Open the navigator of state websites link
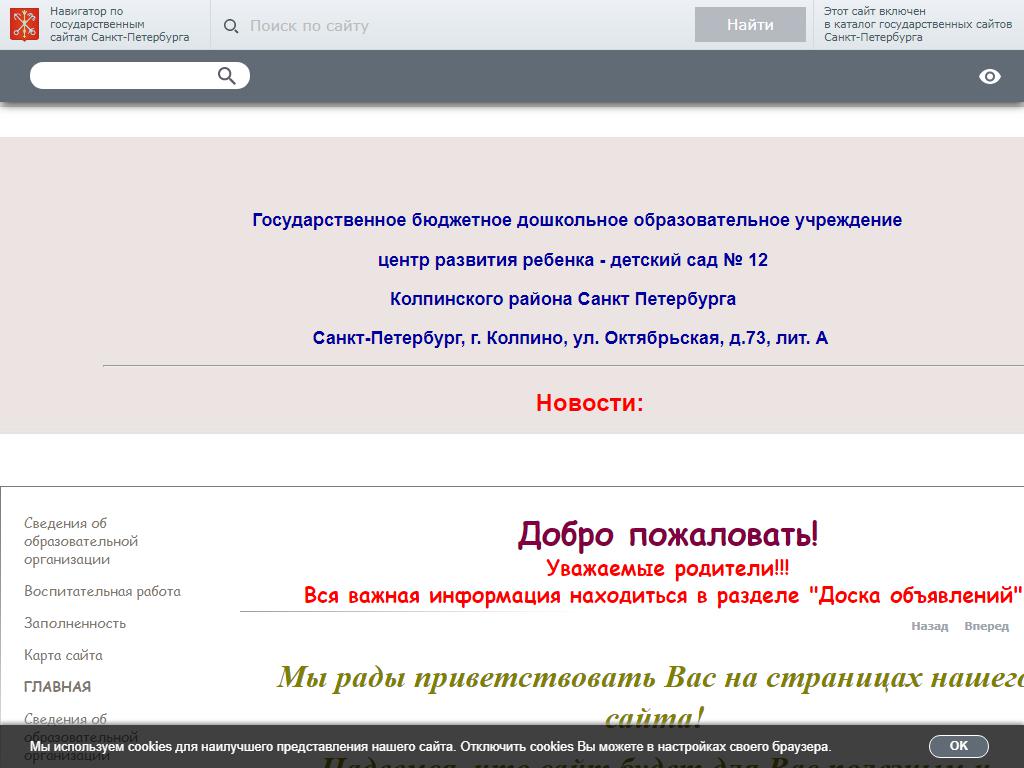This screenshot has height=768, width=1024. pyautogui.click(x=119, y=25)
